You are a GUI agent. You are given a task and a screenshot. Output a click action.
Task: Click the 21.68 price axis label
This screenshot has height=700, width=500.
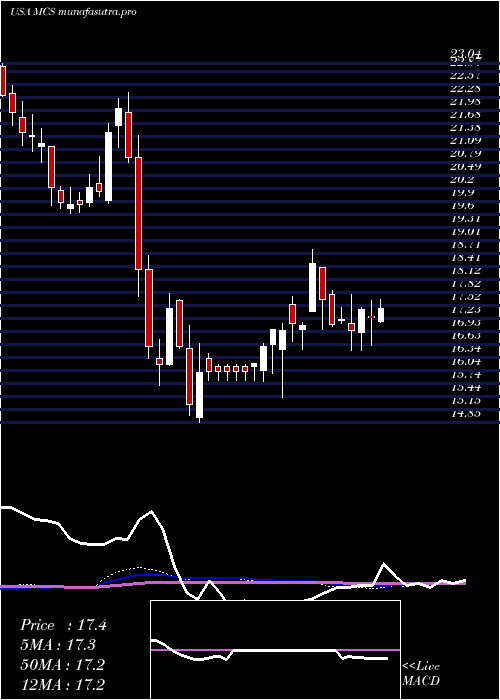(x=466, y=115)
